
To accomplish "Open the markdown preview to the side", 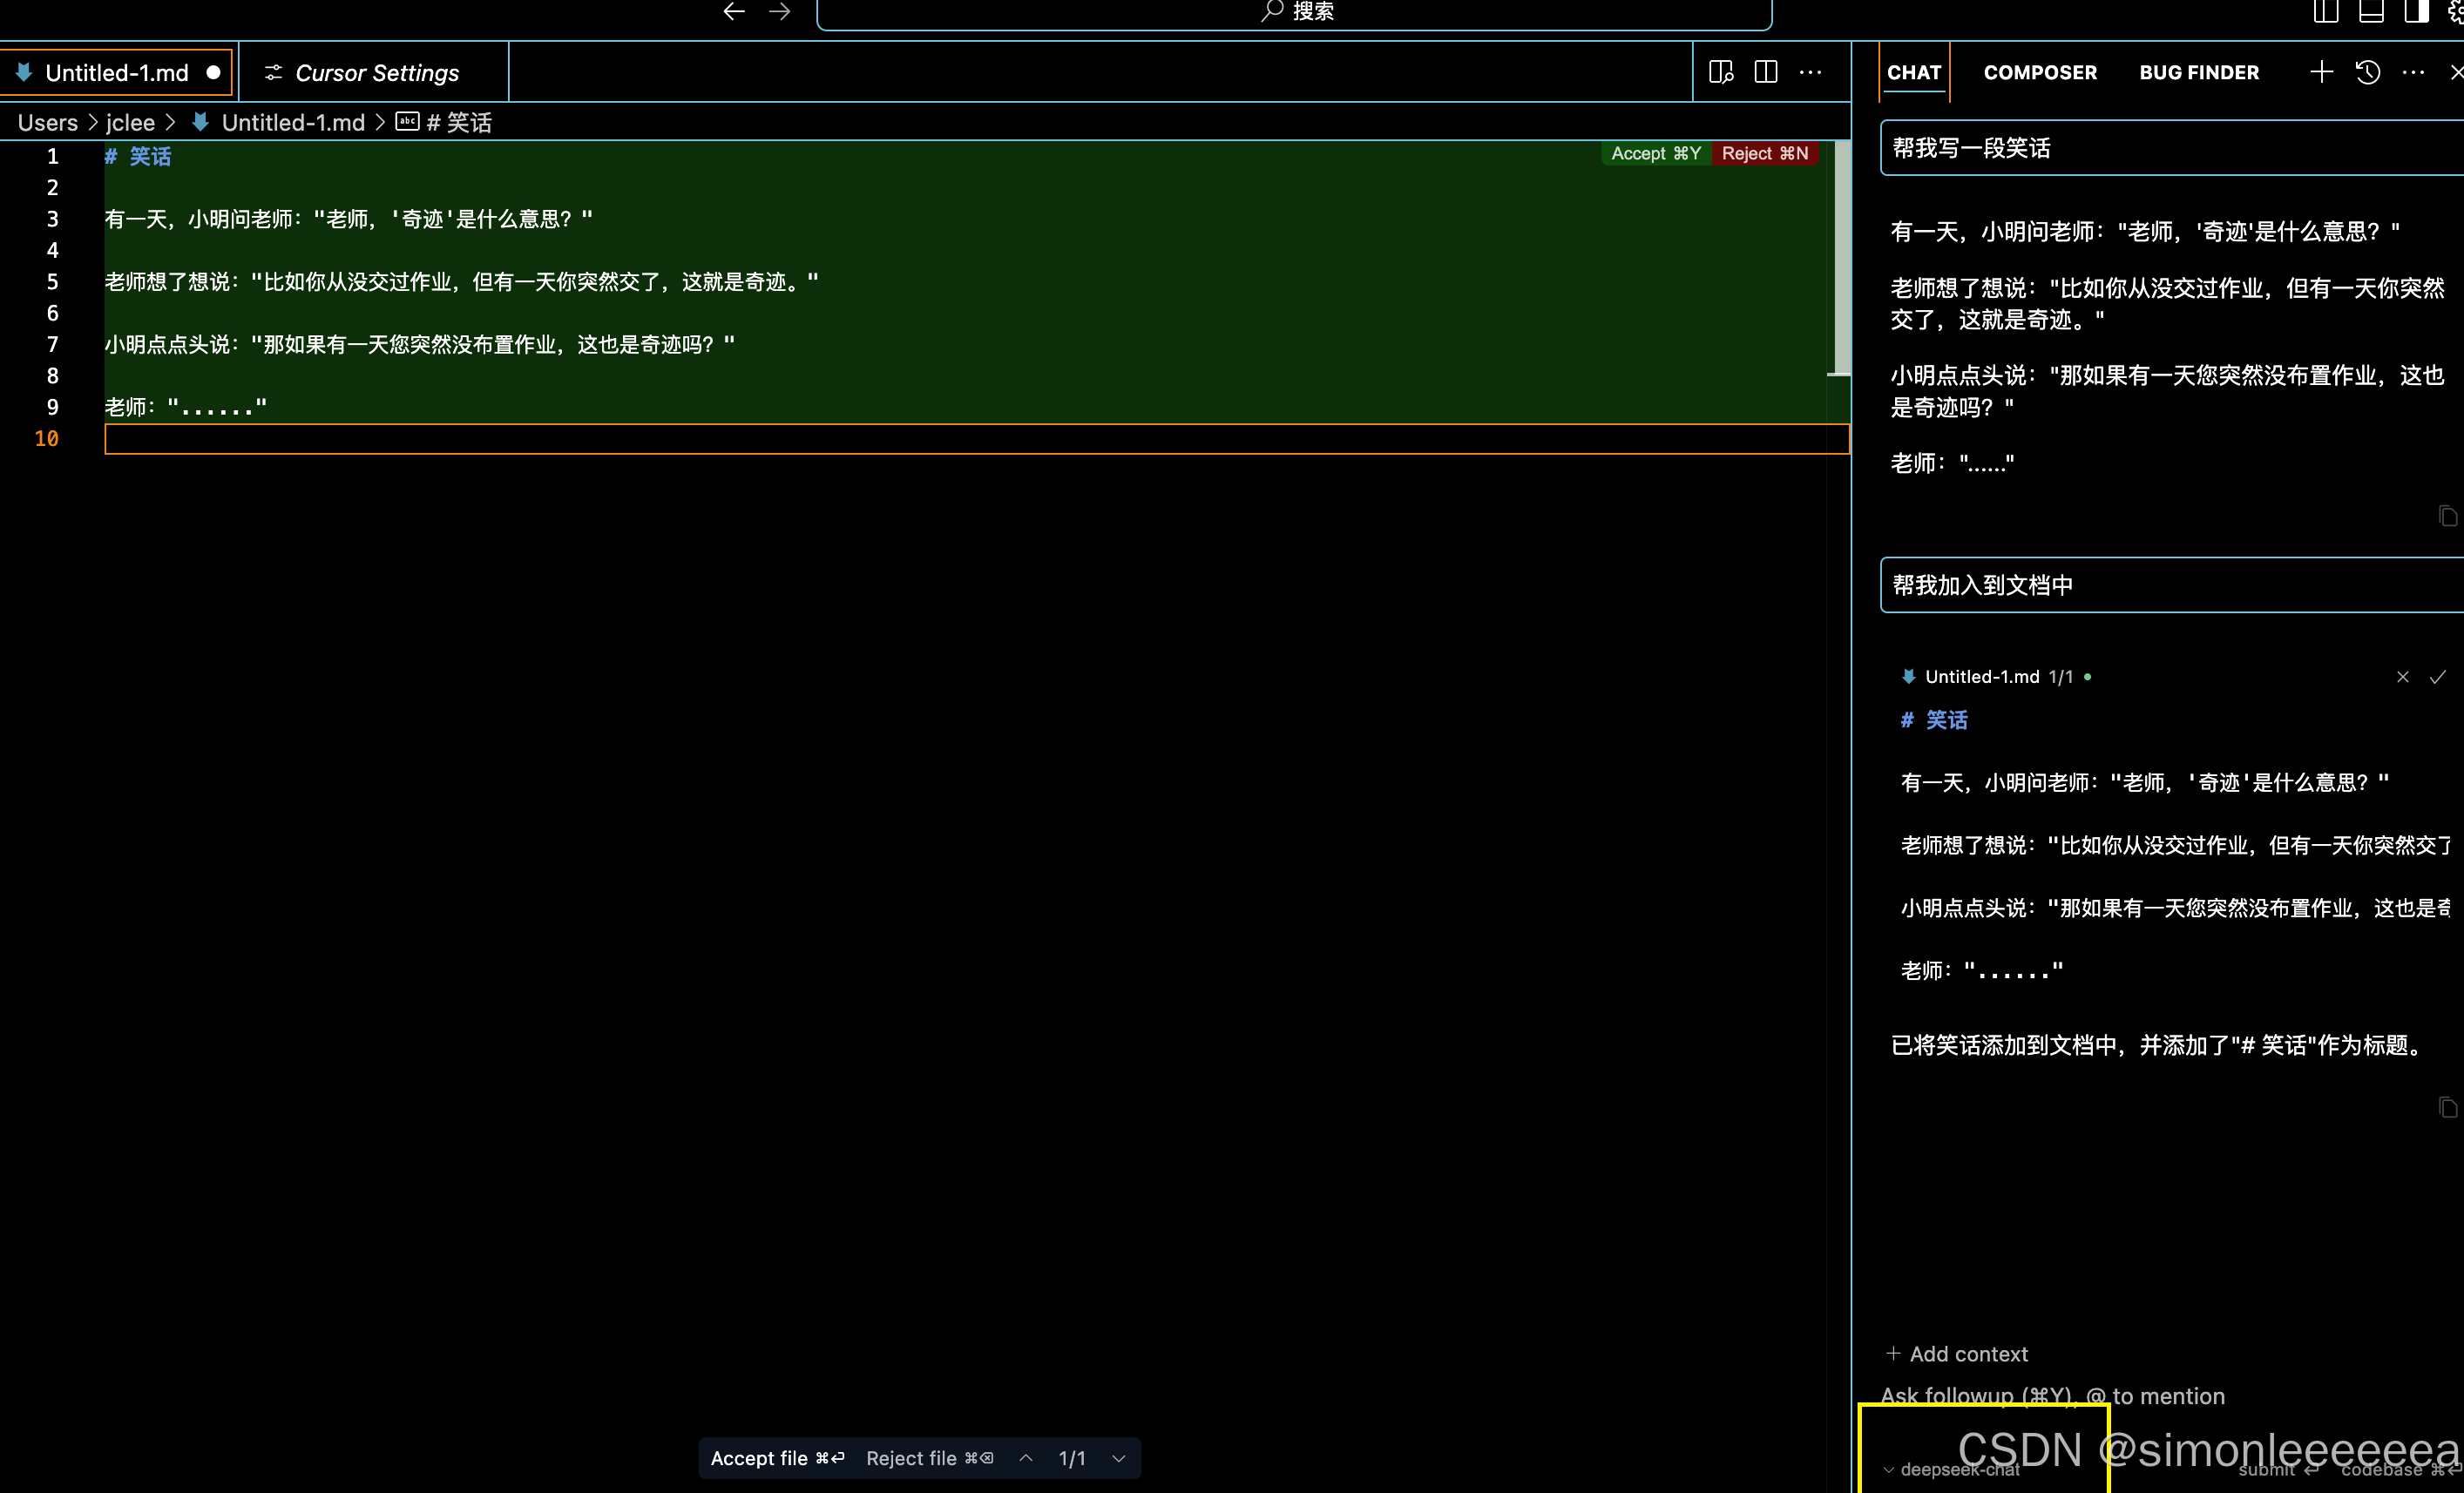I will [x=1720, y=72].
